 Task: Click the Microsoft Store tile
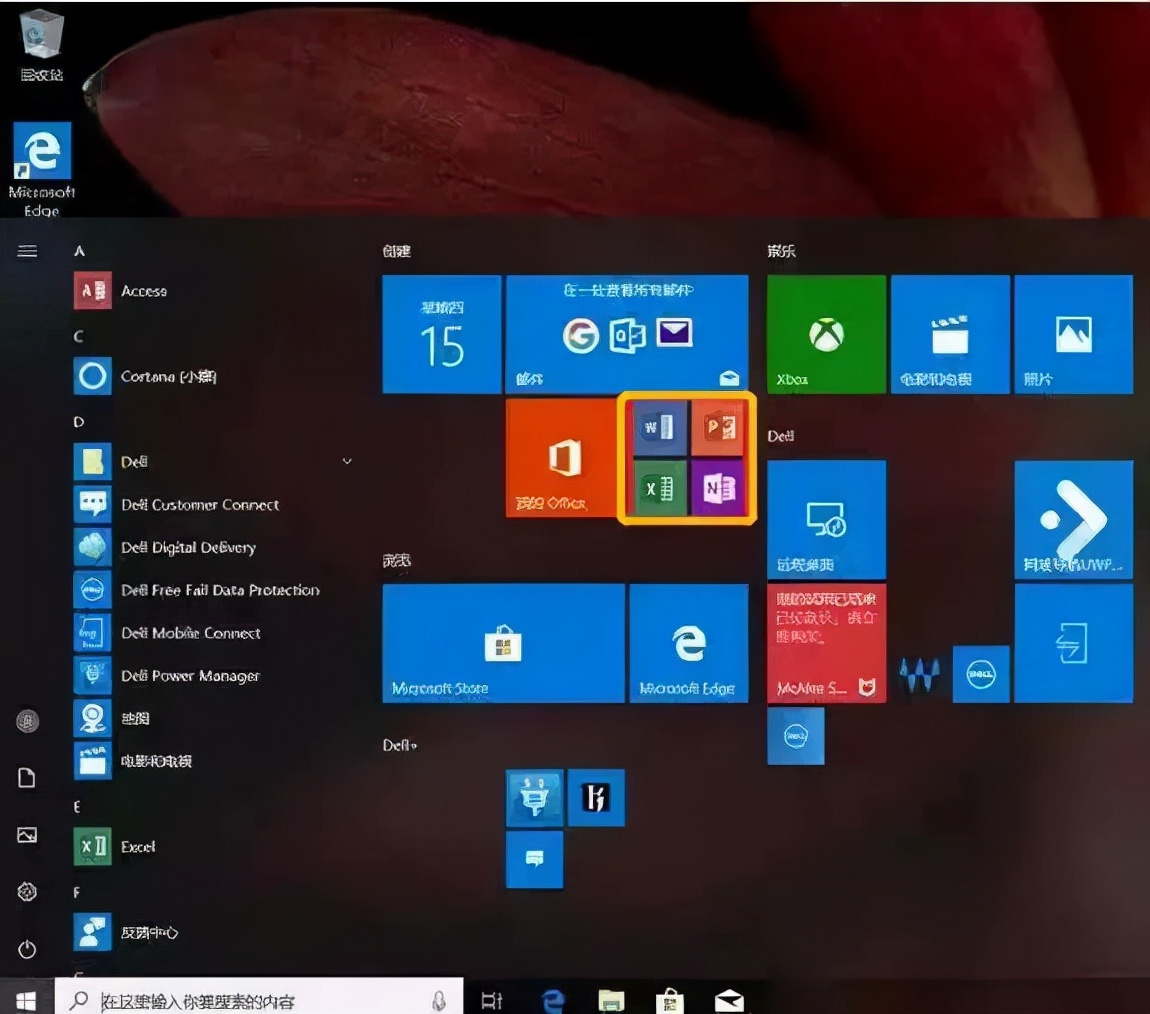503,643
